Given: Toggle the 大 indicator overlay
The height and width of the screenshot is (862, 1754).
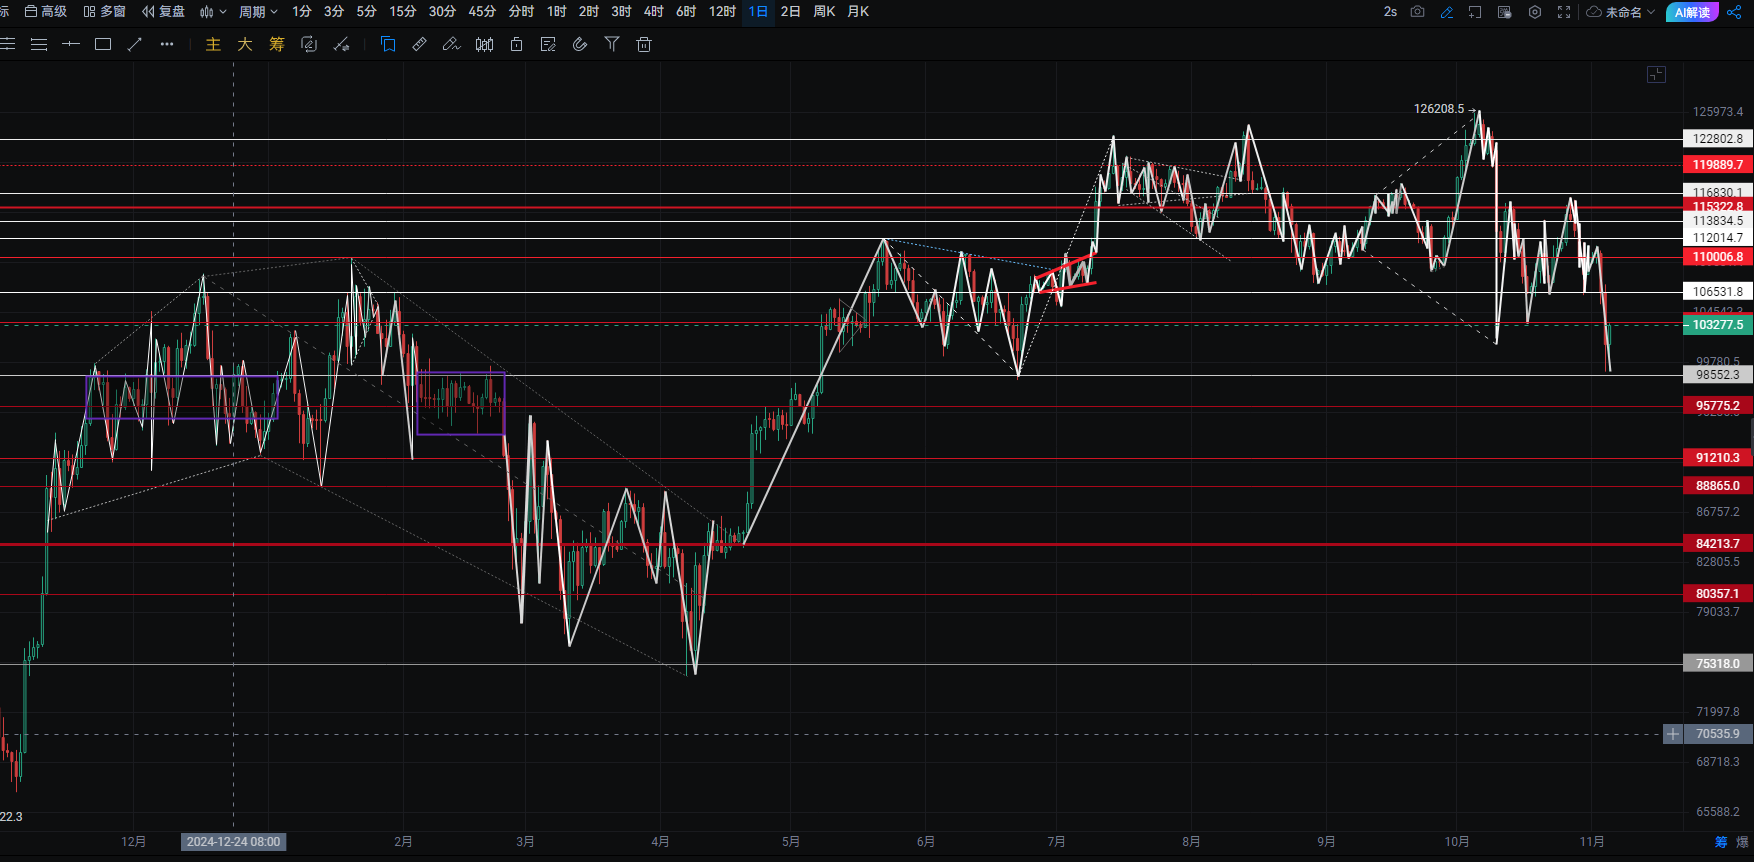Looking at the screenshot, I should 245,44.
